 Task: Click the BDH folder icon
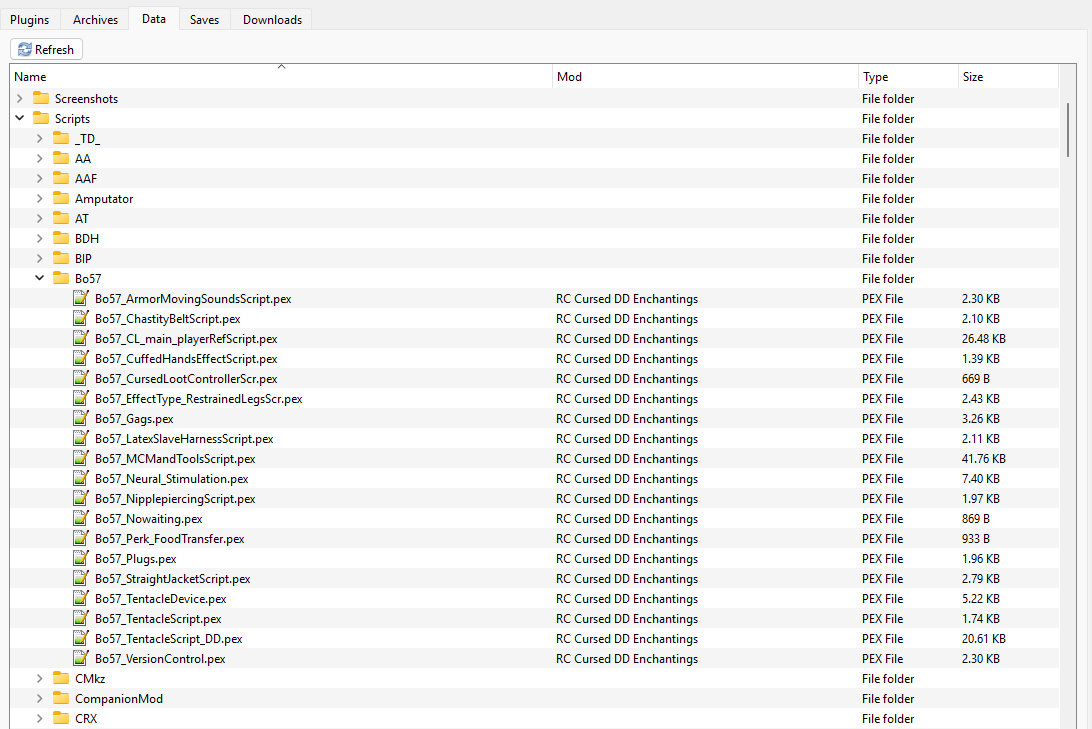tap(61, 238)
